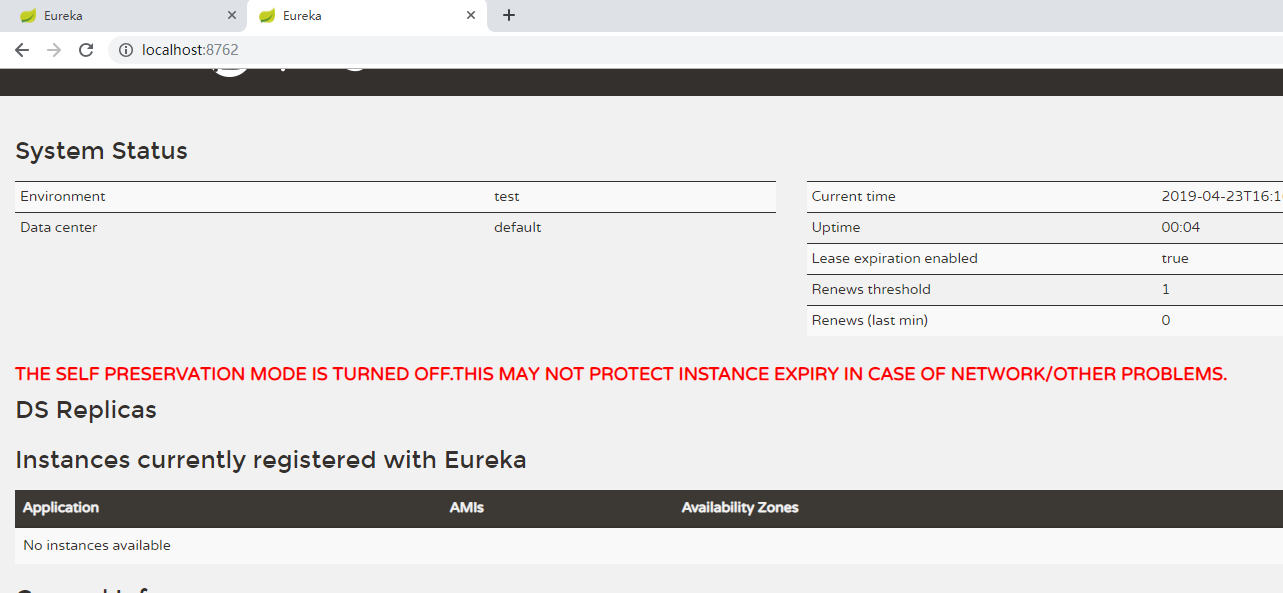This screenshot has height=593, width=1283.
Task: Select the Data center row label
Action: [59, 228]
